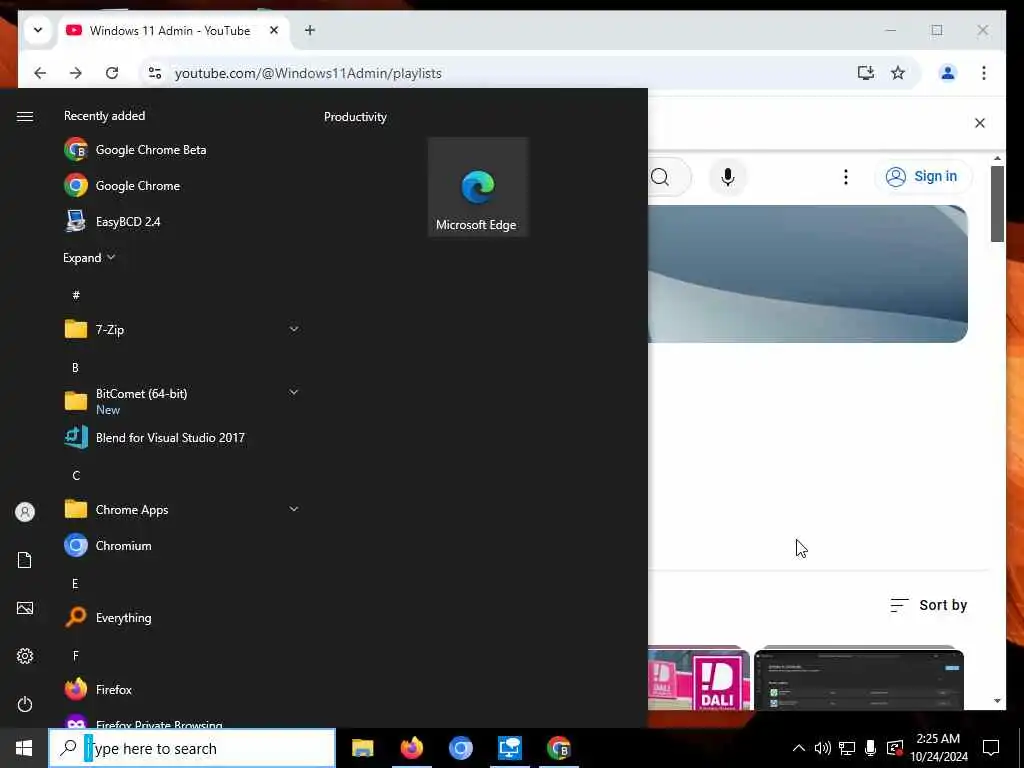Screen dimensions: 1024x768
Task: Open the network icon in the tray
Action: tap(847, 748)
